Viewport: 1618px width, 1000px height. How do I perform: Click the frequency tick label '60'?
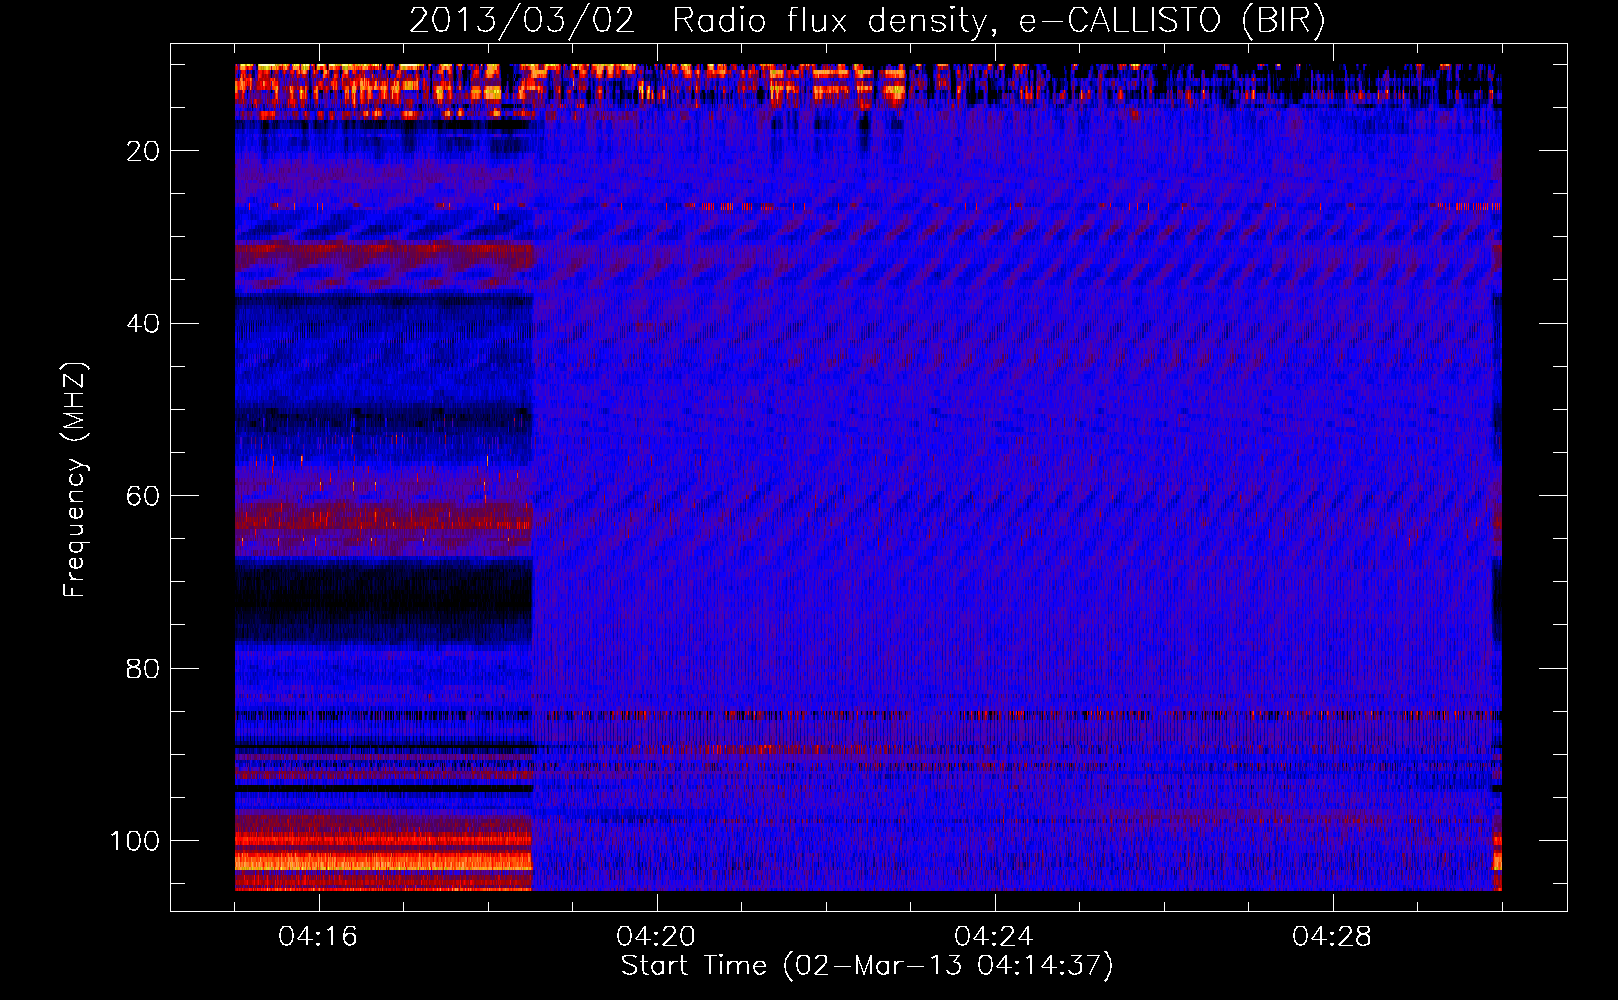(x=144, y=496)
